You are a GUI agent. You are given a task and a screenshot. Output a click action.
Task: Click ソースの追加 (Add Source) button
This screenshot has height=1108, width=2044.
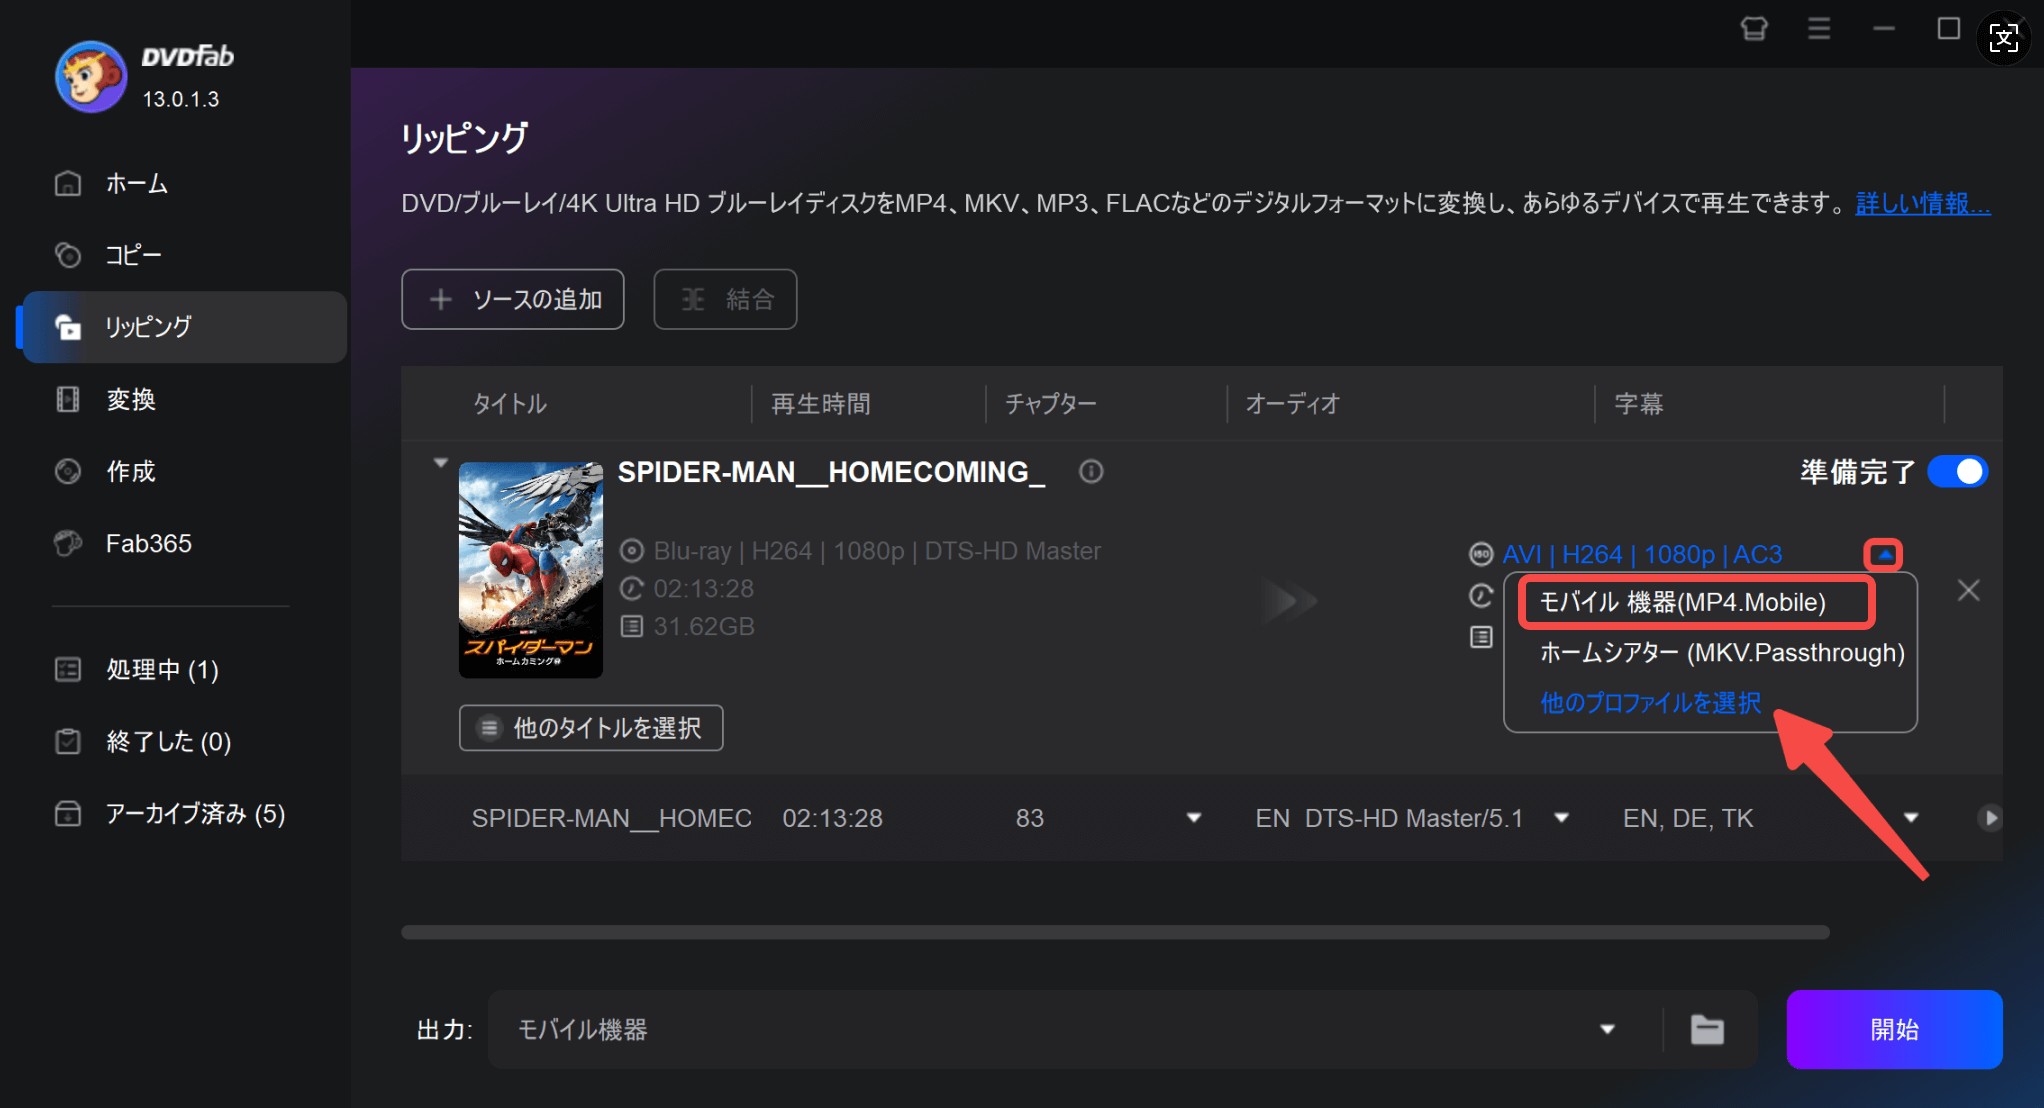point(513,299)
